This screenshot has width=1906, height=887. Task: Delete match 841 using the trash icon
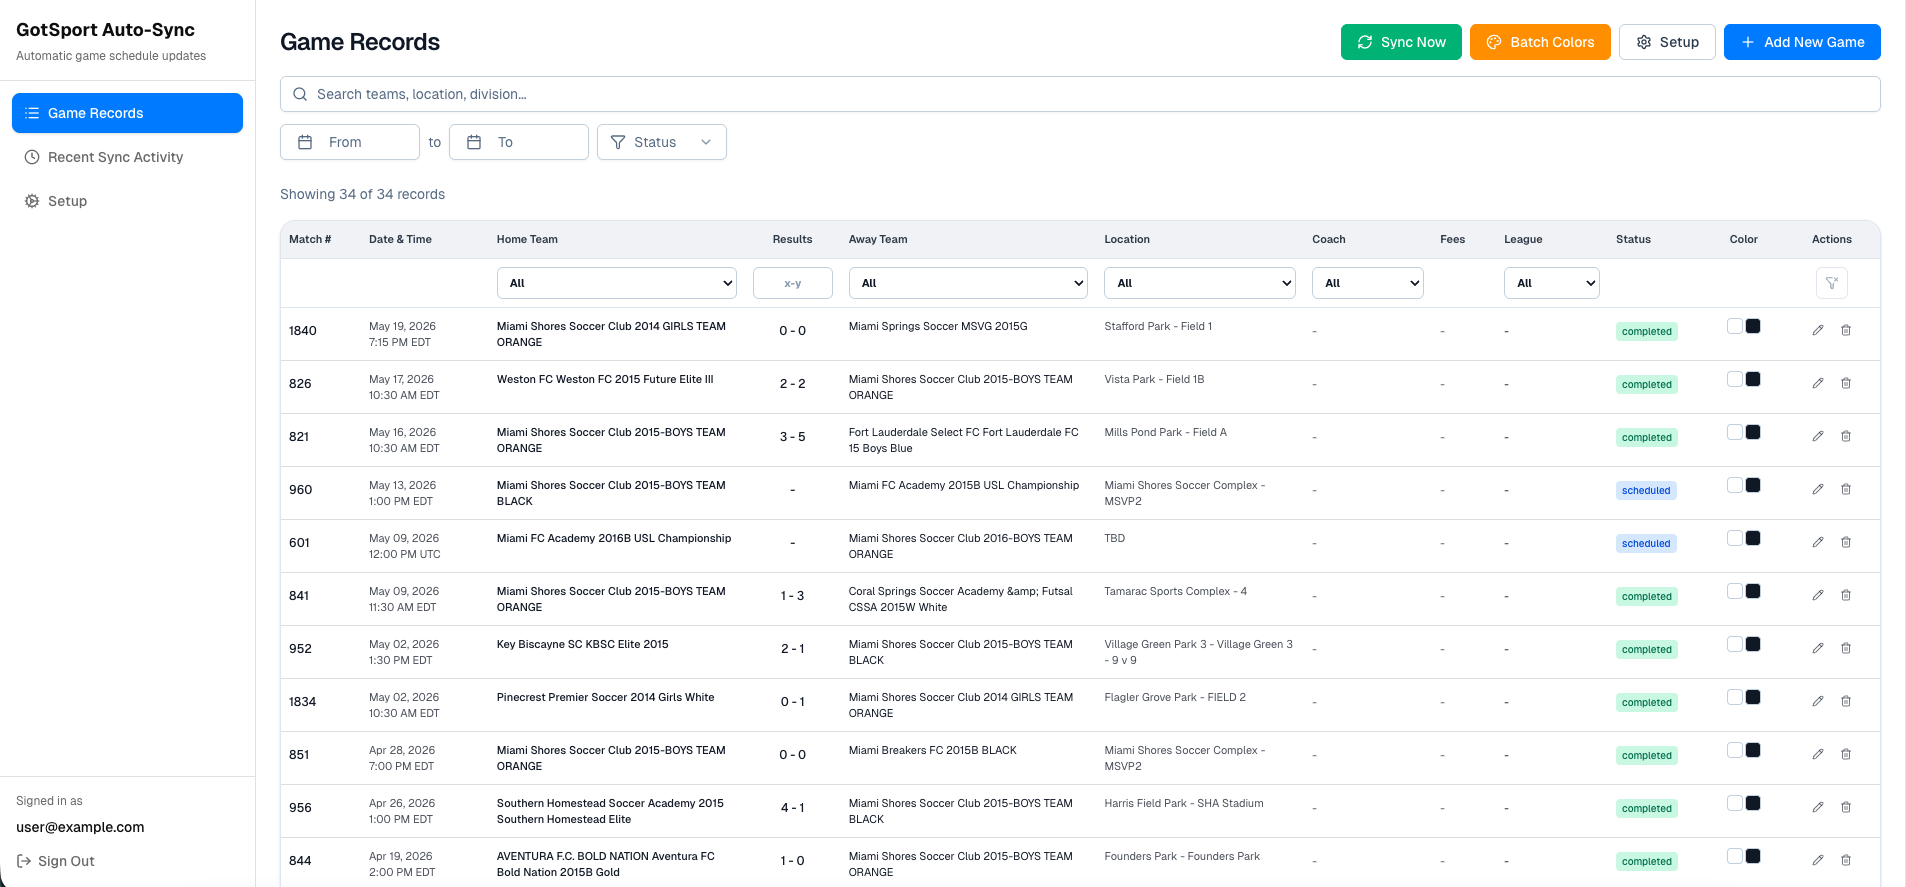(x=1846, y=595)
